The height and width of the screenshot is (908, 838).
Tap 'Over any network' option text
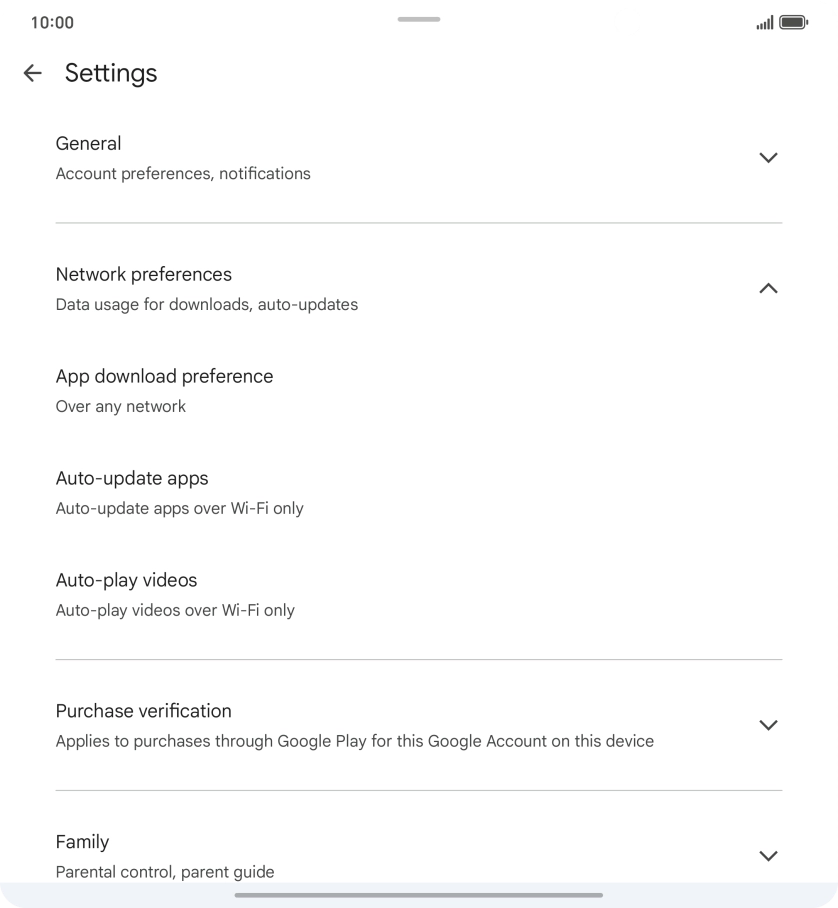coord(120,406)
